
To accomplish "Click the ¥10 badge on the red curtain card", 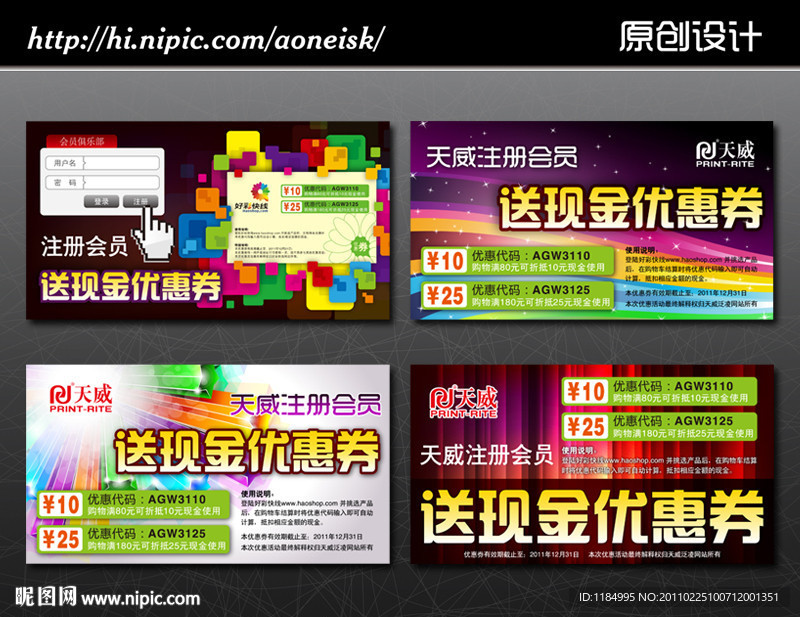I will click(586, 392).
